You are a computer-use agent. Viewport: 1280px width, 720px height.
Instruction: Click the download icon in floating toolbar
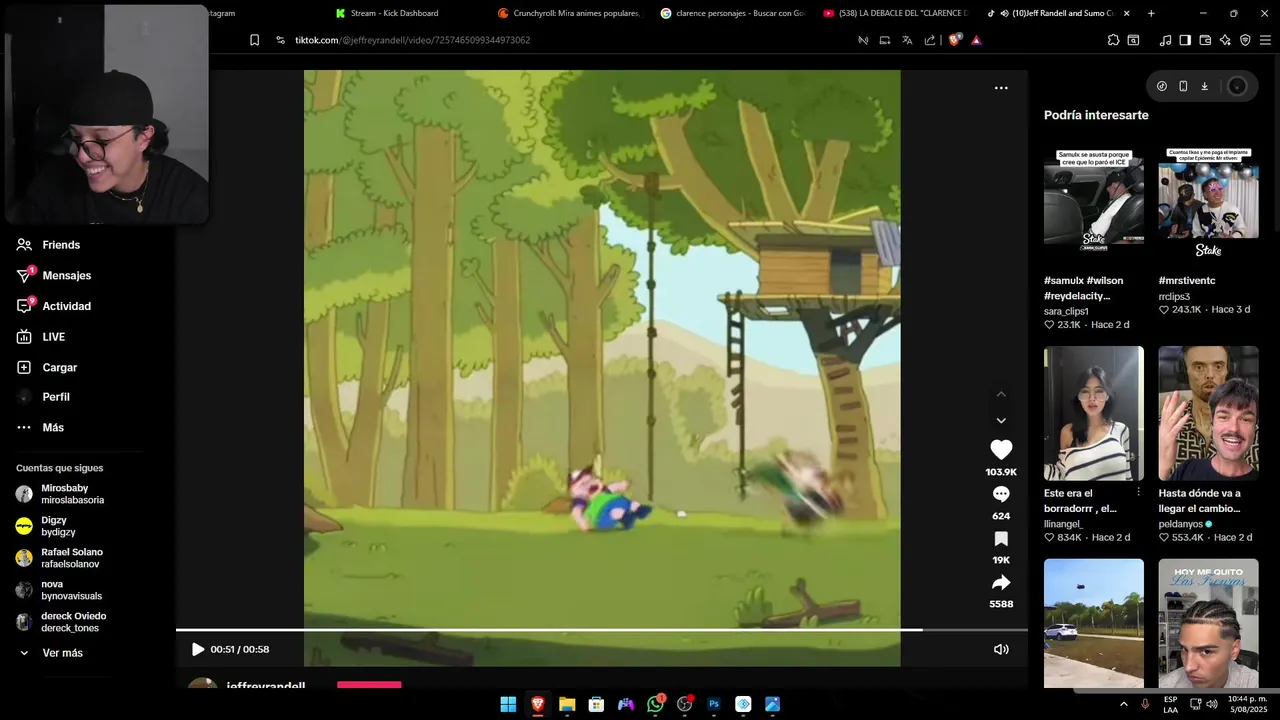coord(1204,86)
